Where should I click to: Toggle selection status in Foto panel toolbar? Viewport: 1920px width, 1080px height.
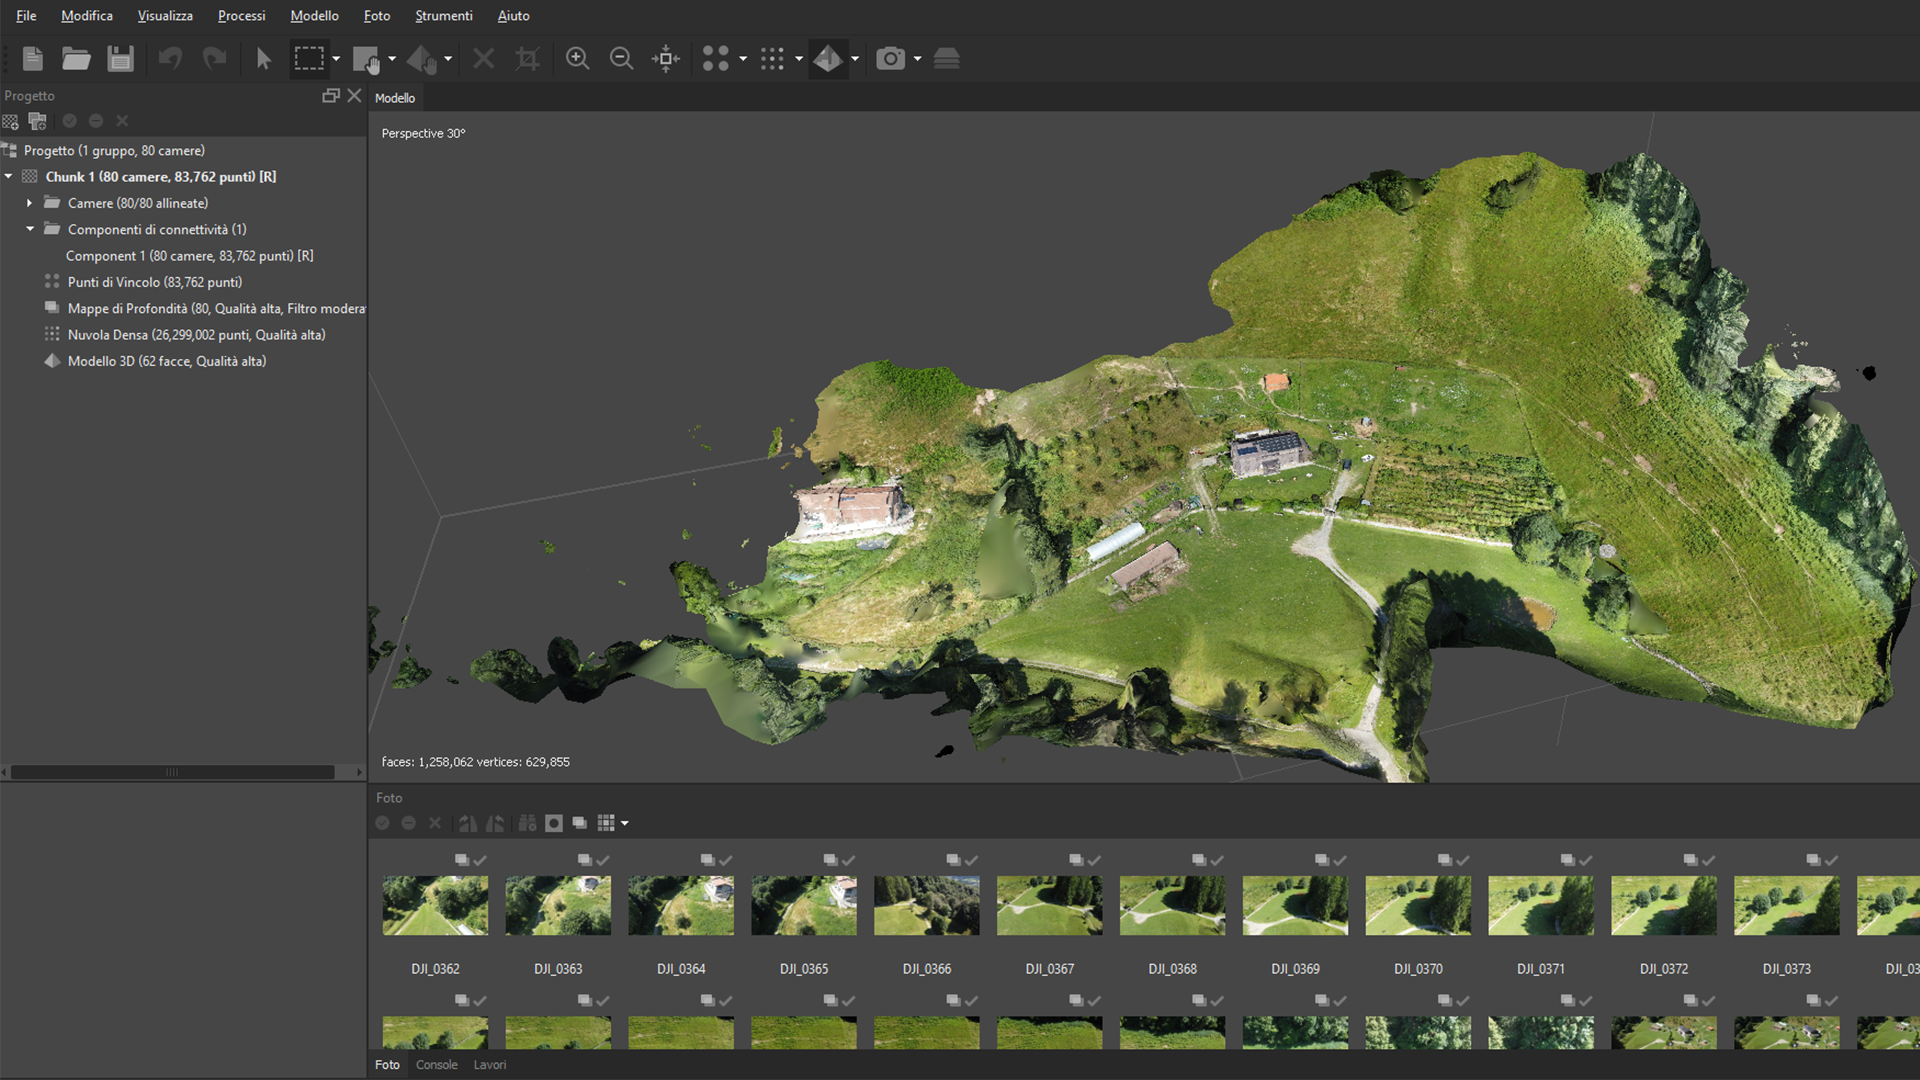382,823
